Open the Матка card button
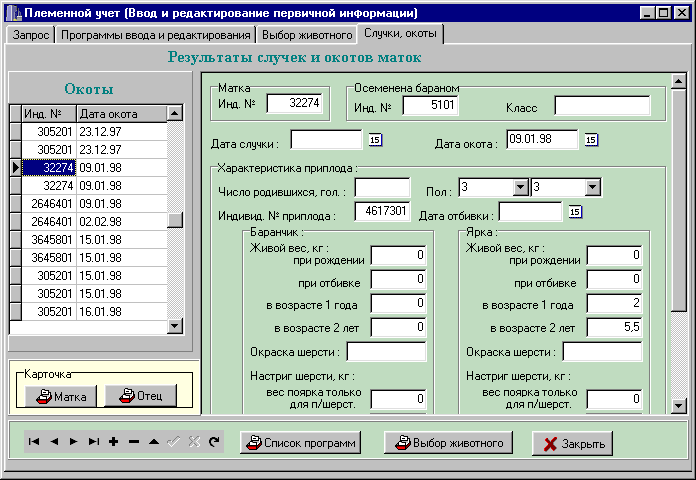 [x=61, y=396]
